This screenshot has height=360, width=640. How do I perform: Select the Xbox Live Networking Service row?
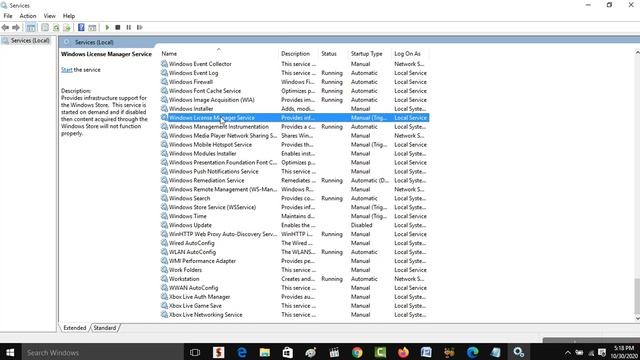[x=294, y=315]
